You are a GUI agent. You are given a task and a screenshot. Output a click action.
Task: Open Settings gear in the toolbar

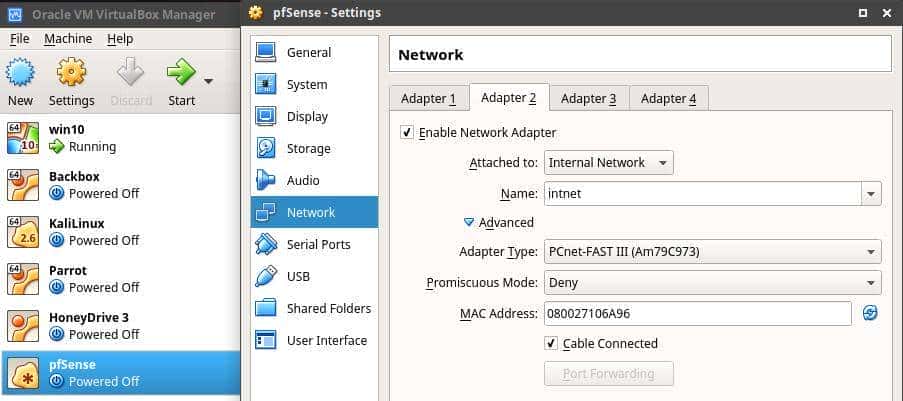click(x=71, y=74)
